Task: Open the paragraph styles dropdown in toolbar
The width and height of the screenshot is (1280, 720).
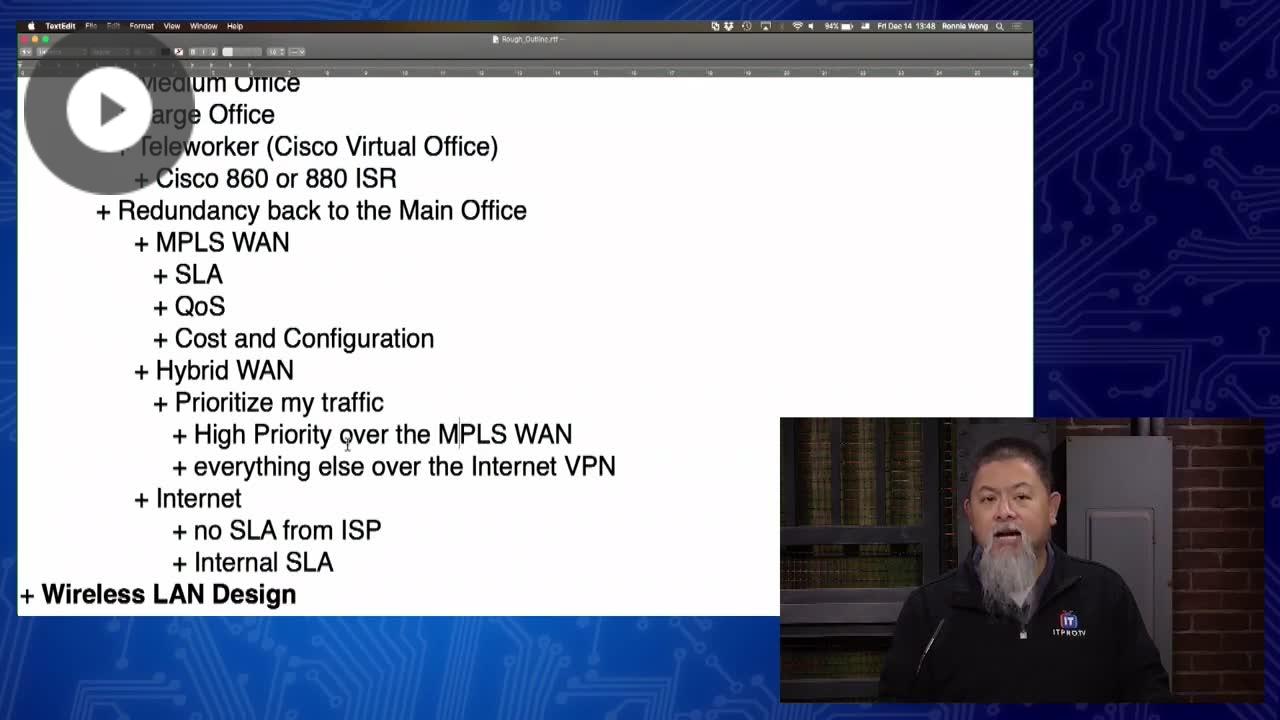Action: pyautogui.click(x=26, y=52)
